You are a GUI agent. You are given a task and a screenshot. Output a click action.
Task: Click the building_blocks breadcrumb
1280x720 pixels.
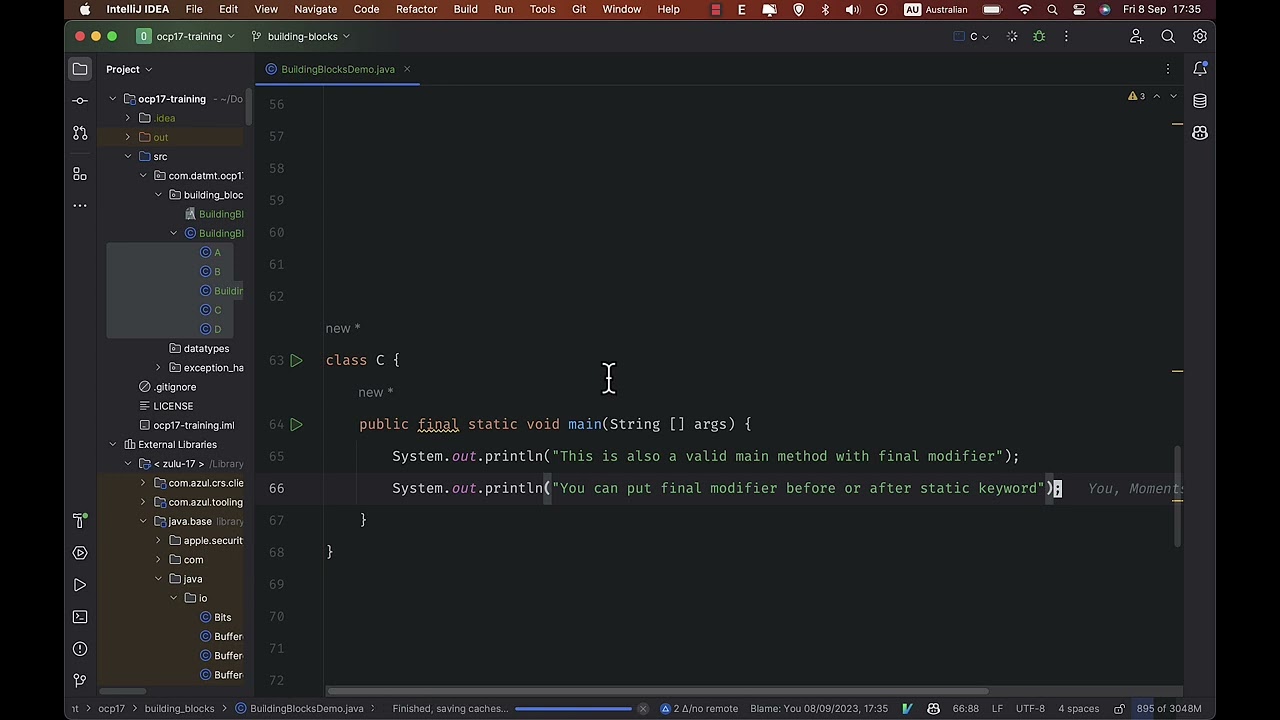[x=179, y=709]
